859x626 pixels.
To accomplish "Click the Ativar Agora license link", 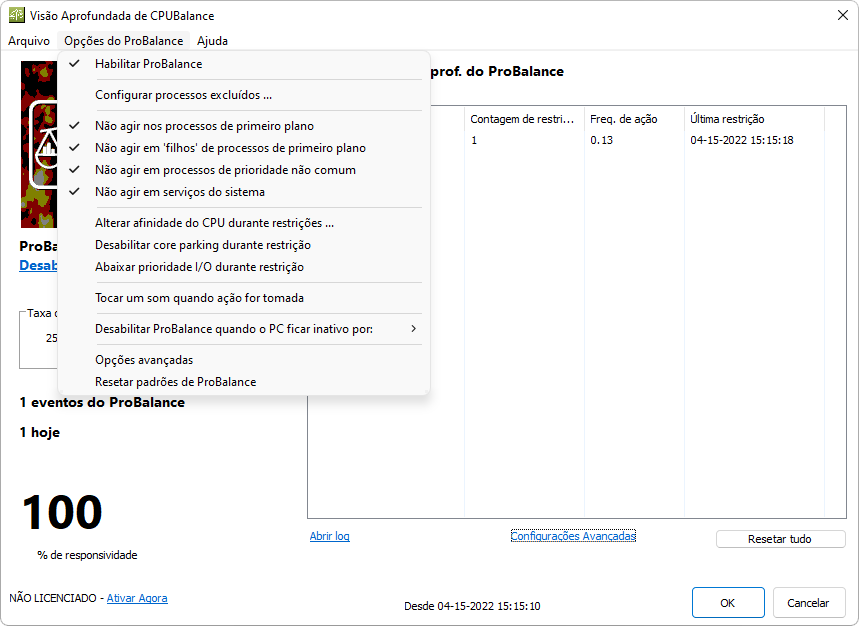I will pos(137,598).
